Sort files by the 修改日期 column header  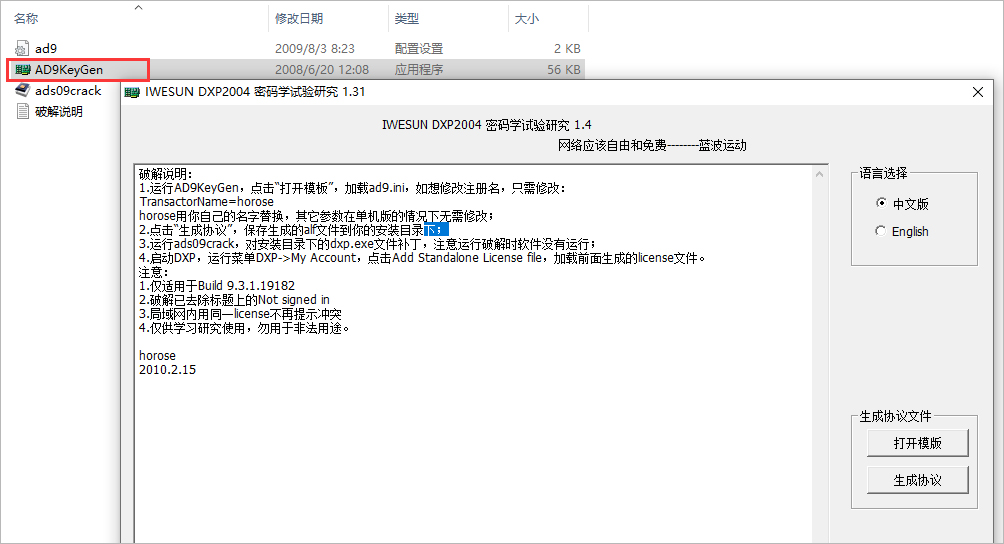(x=299, y=19)
